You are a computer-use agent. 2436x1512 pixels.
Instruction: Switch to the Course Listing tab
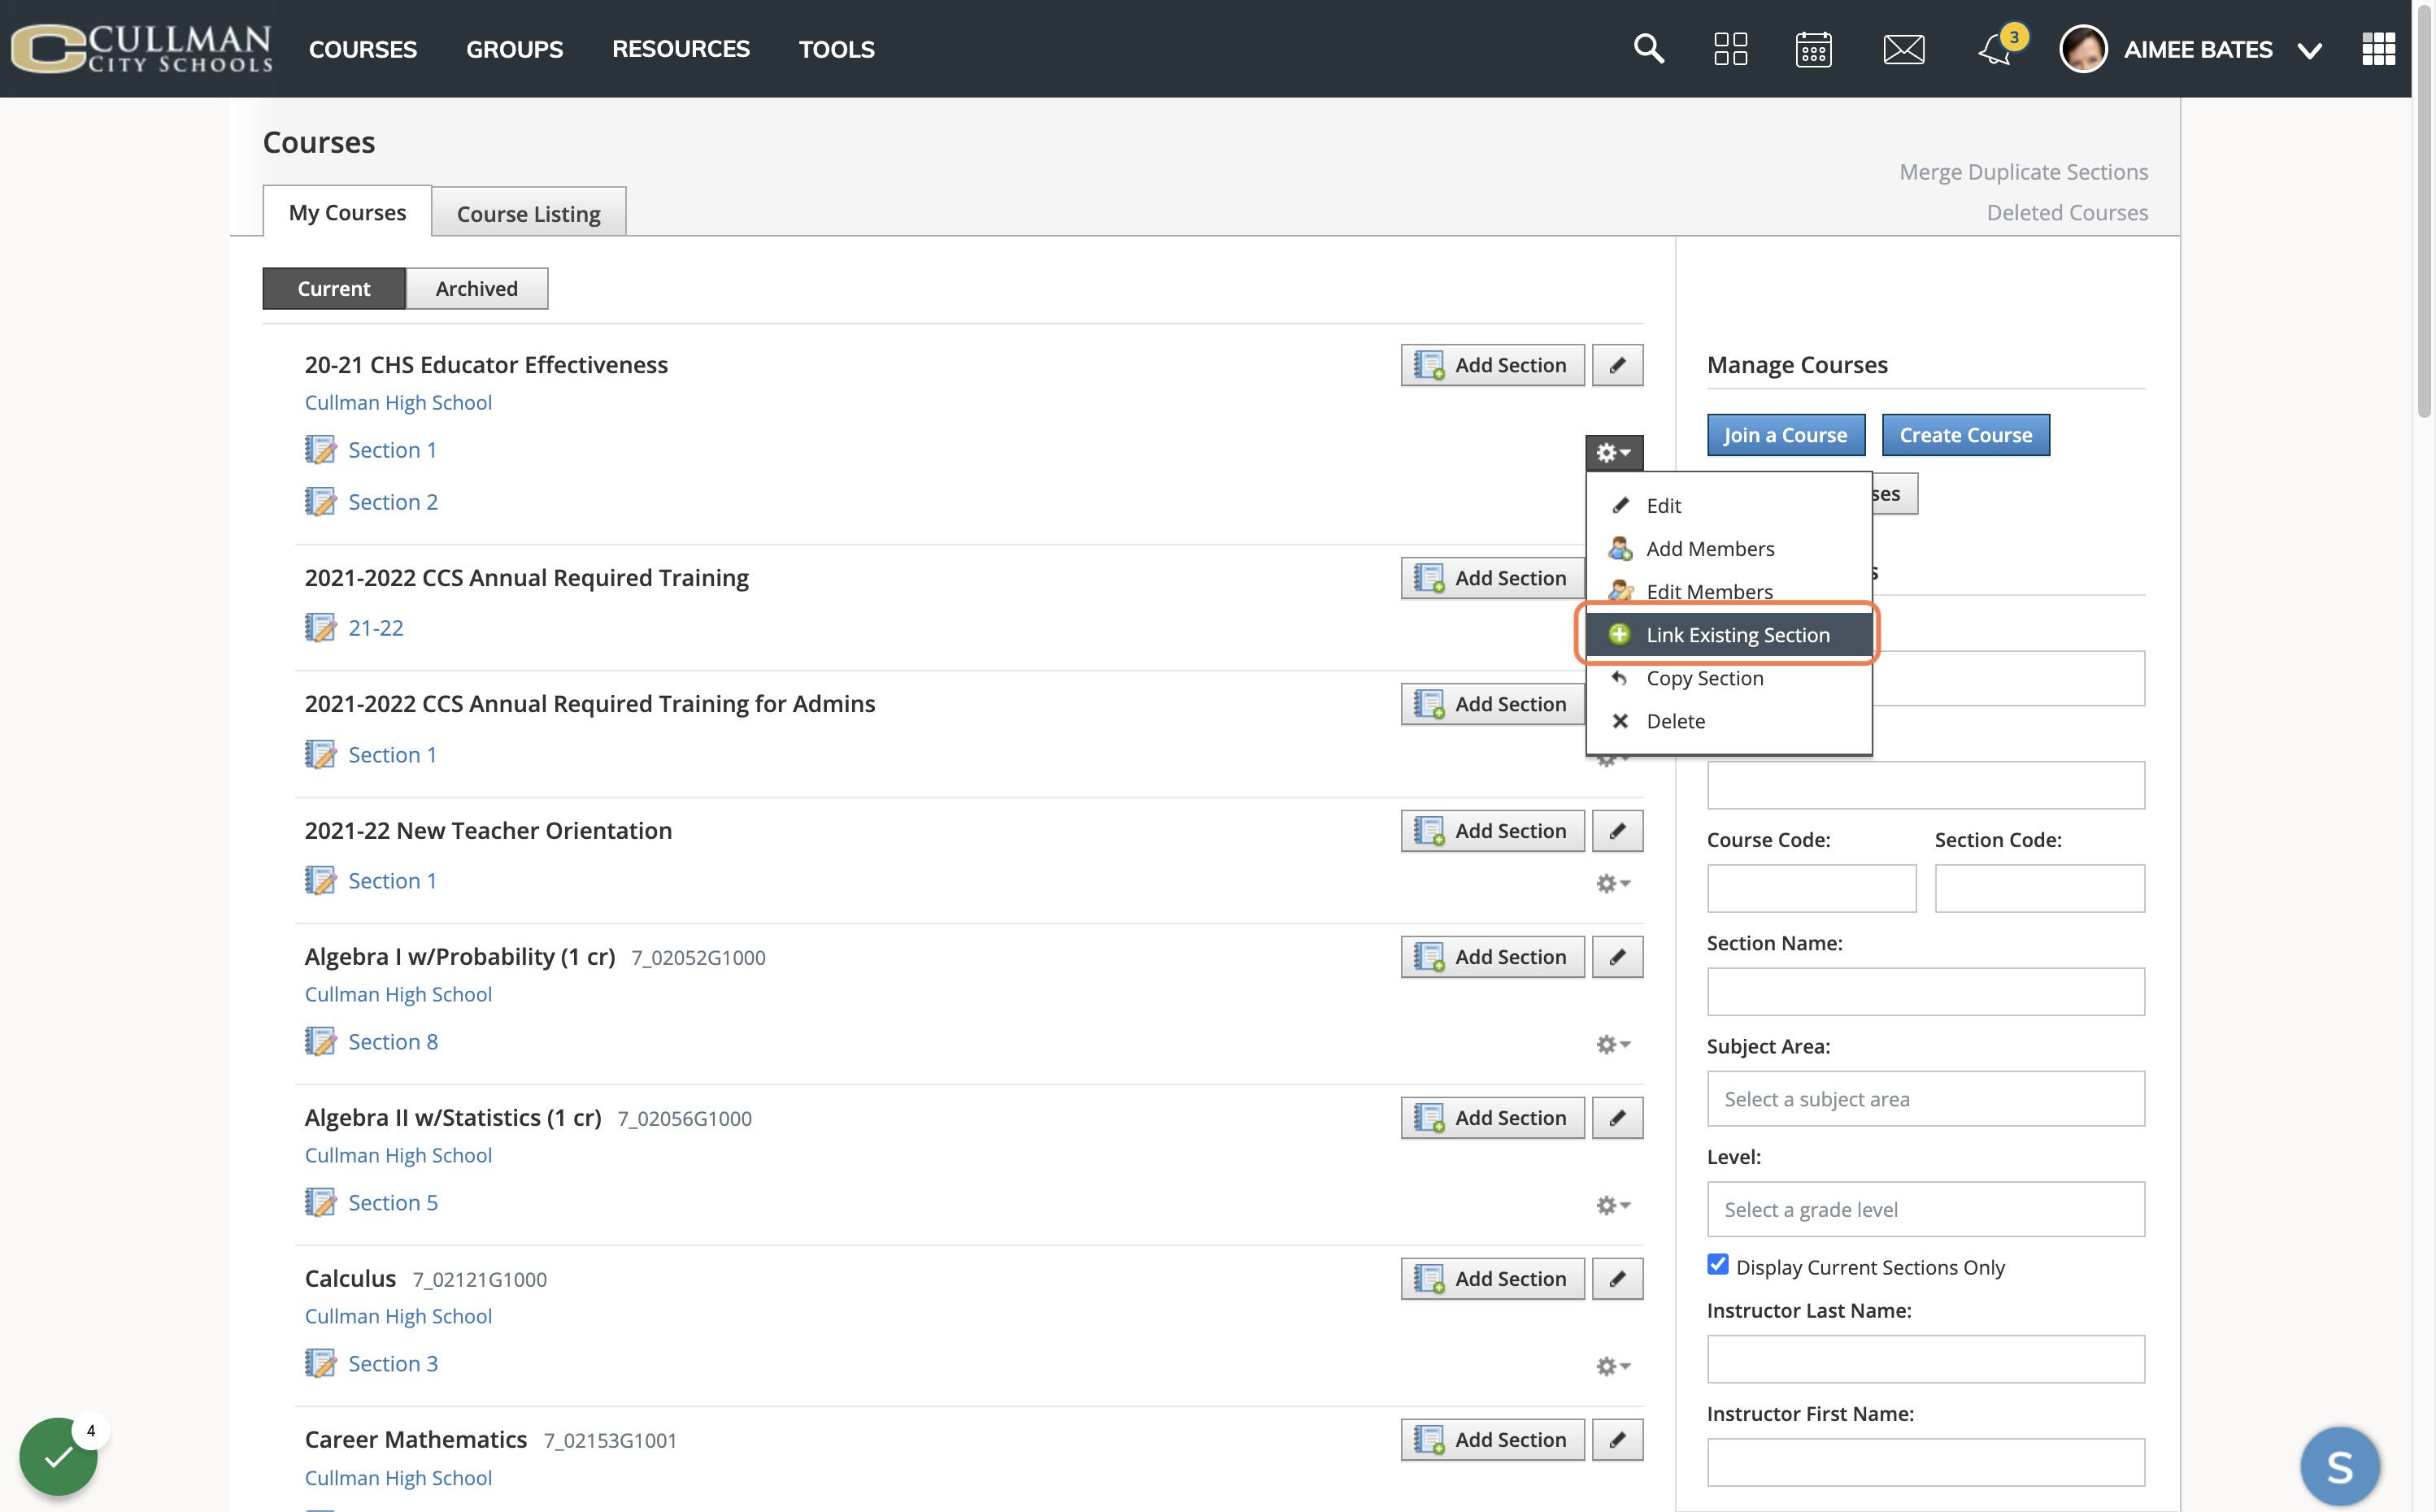pyautogui.click(x=528, y=212)
